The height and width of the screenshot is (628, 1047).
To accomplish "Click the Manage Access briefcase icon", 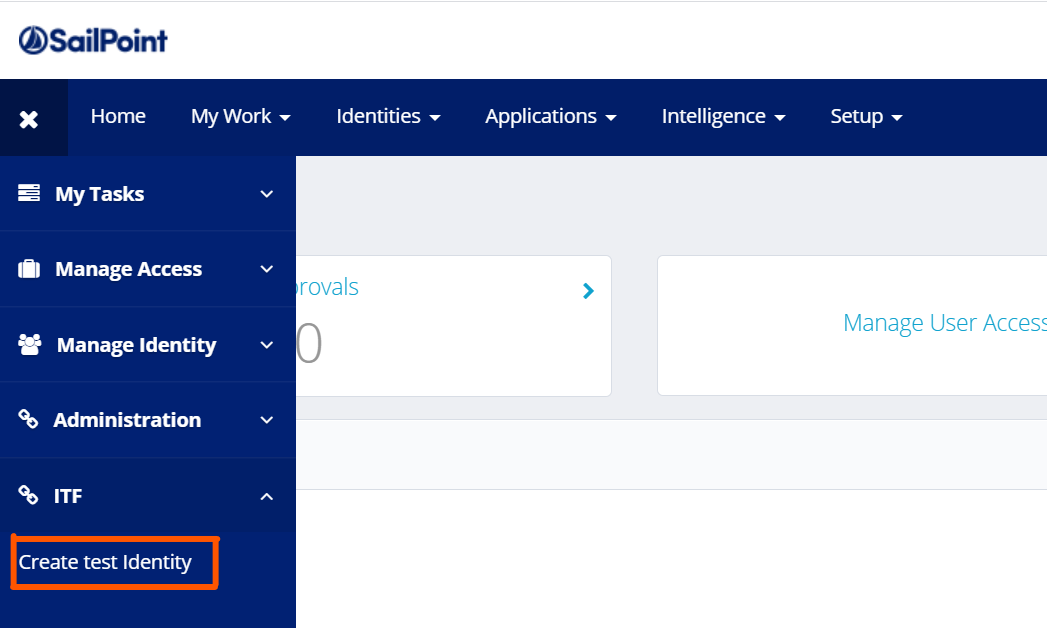I will point(29,269).
